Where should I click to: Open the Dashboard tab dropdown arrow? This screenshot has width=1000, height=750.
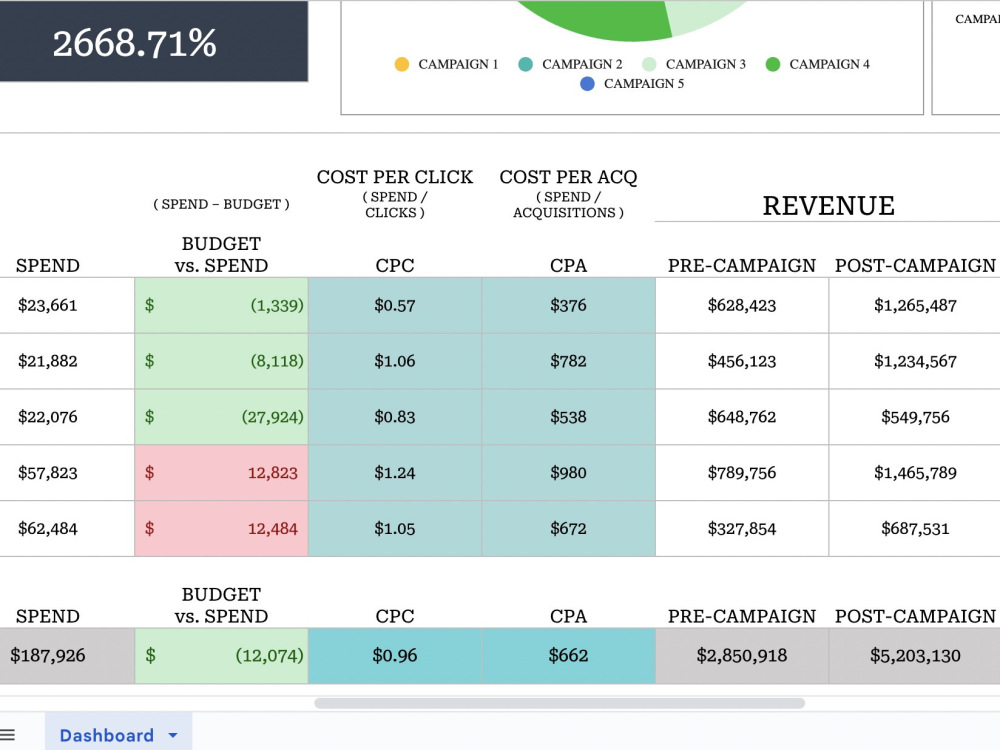pyautogui.click(x=173, y=735)
